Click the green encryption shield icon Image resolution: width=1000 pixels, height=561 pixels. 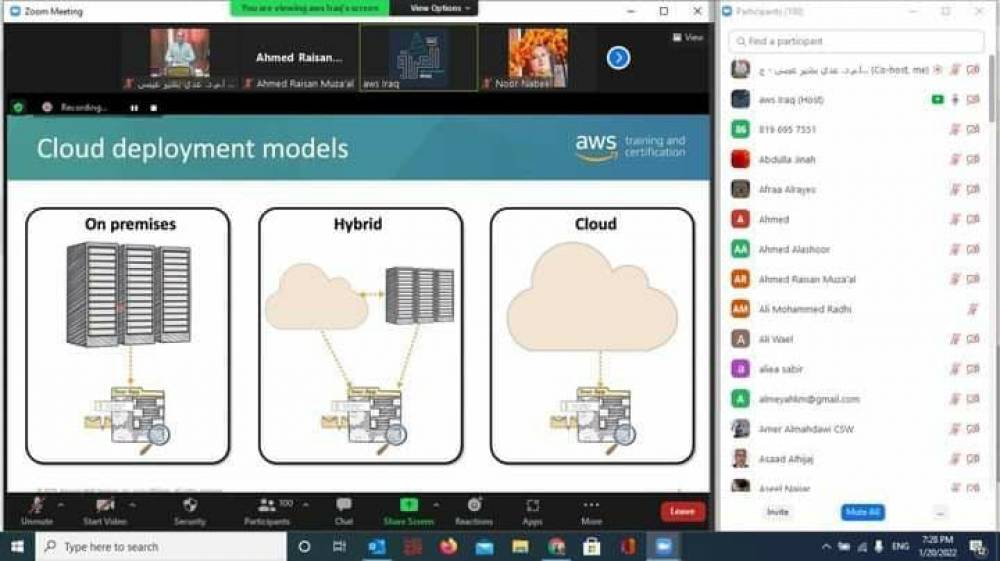point(18,107)
